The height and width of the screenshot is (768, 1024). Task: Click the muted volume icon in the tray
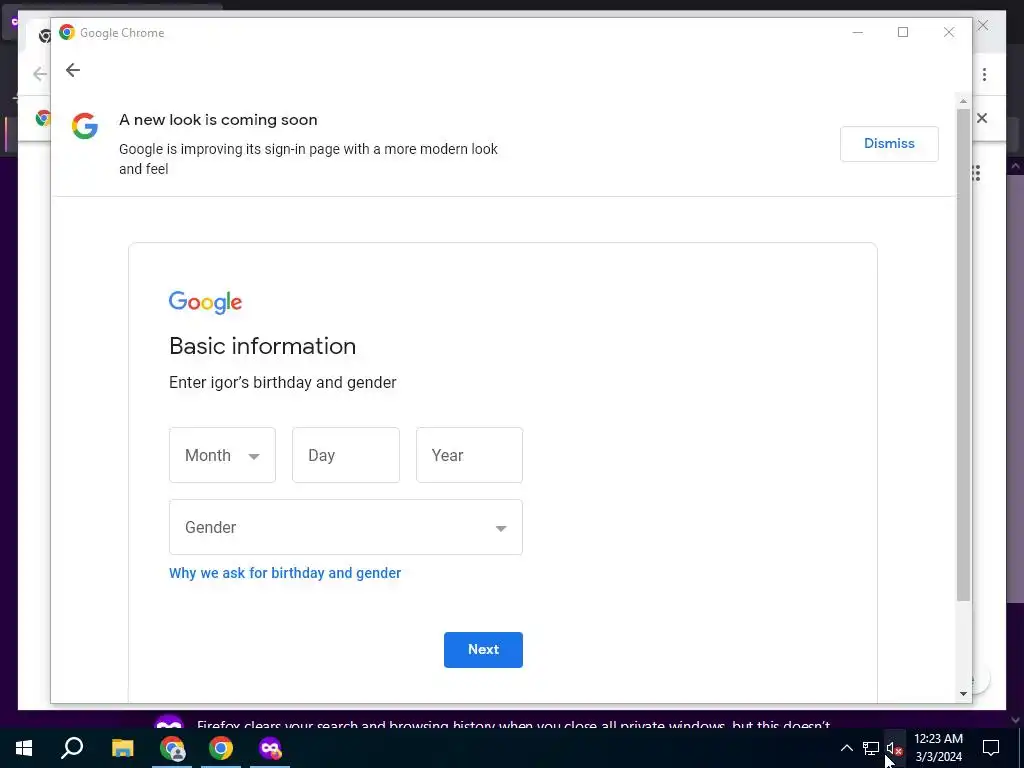(894, 748)
